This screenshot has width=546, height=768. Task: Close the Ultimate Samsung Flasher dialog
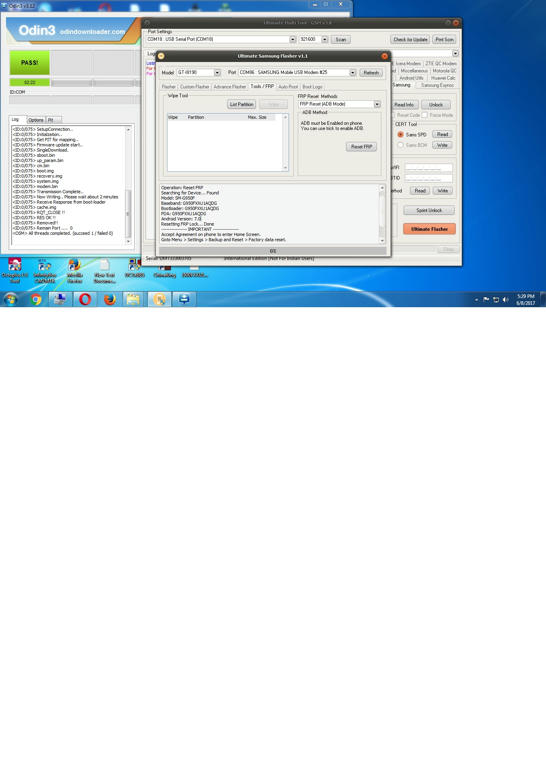(x=384, y=56)
